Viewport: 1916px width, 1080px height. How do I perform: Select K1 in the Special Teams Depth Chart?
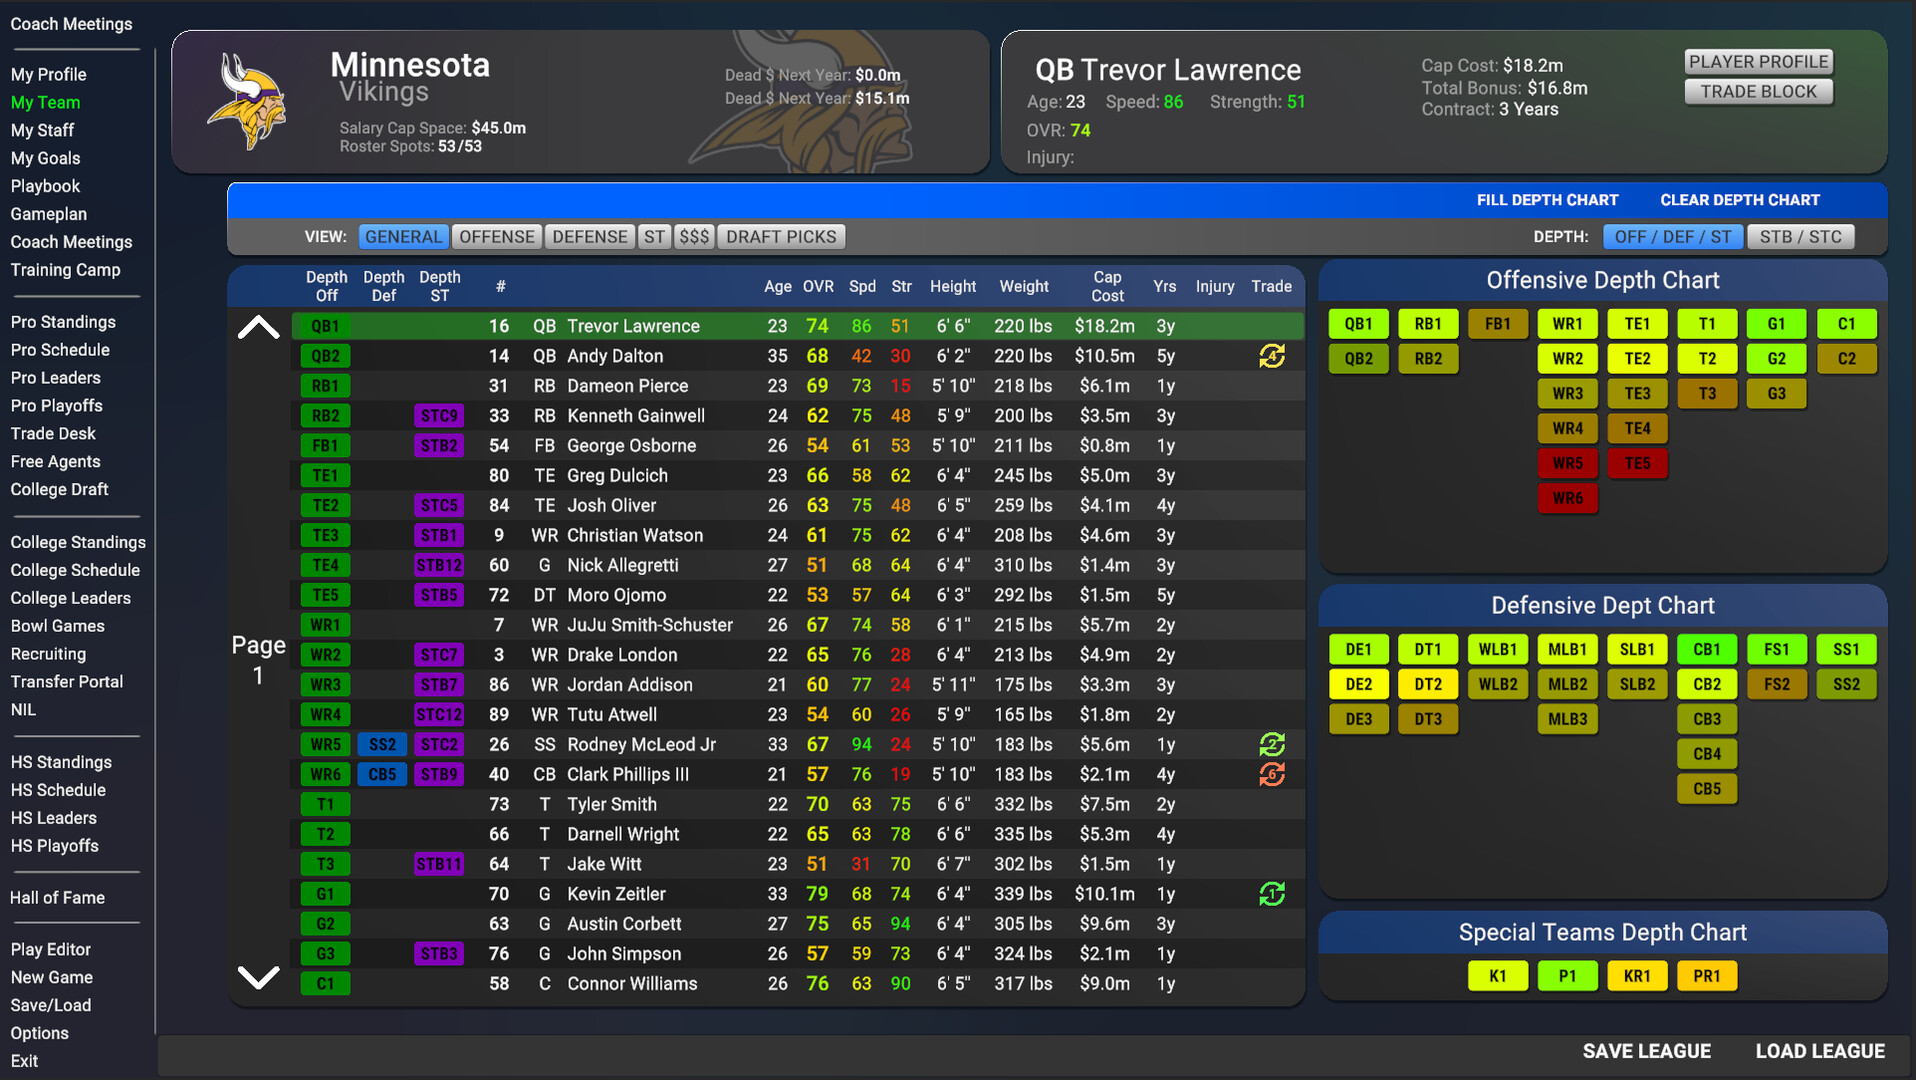click(x=1497, y=975)
